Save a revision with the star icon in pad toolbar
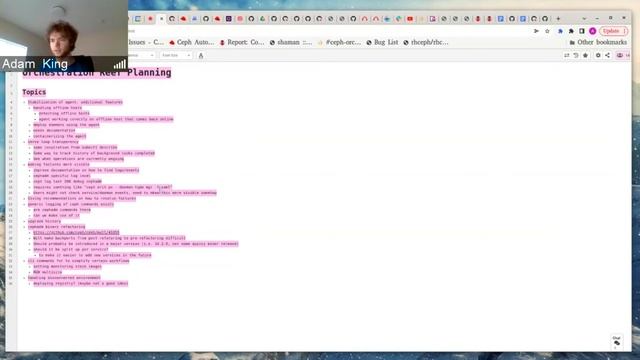The height and width of the screenshot is (360, 640). [x=586, y=55]
